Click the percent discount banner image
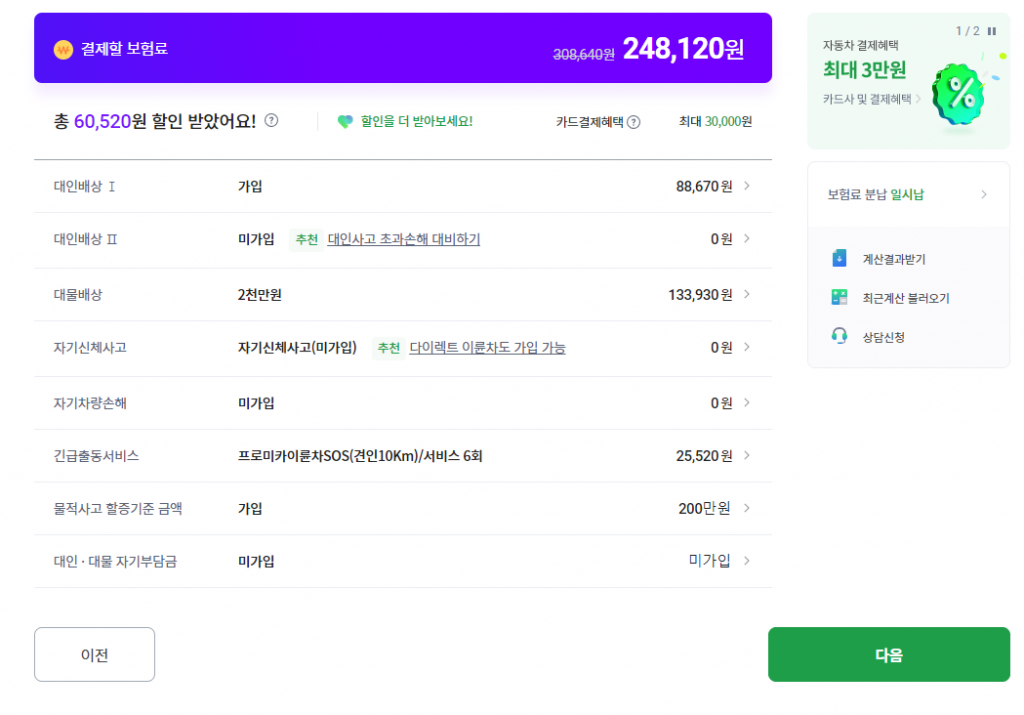Image resolution: width=1024 pixels, height=715 pixels. point(960,95)
